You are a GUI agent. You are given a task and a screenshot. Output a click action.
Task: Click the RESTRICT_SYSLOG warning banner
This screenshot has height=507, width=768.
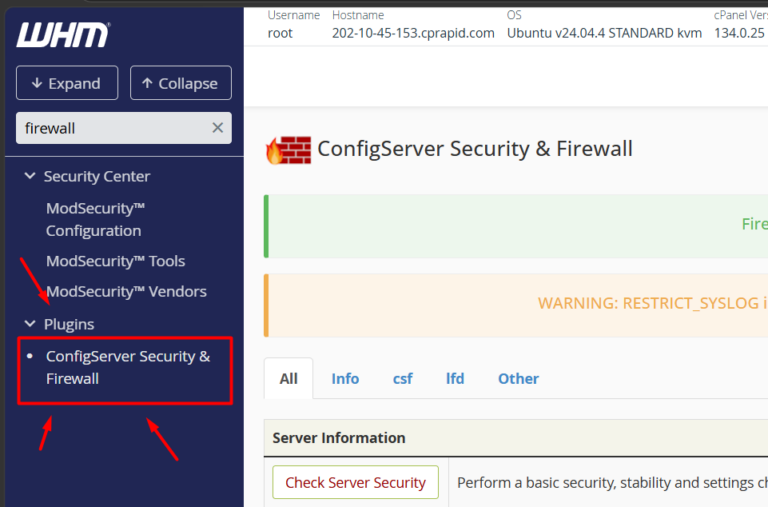[x=516, y=305]
